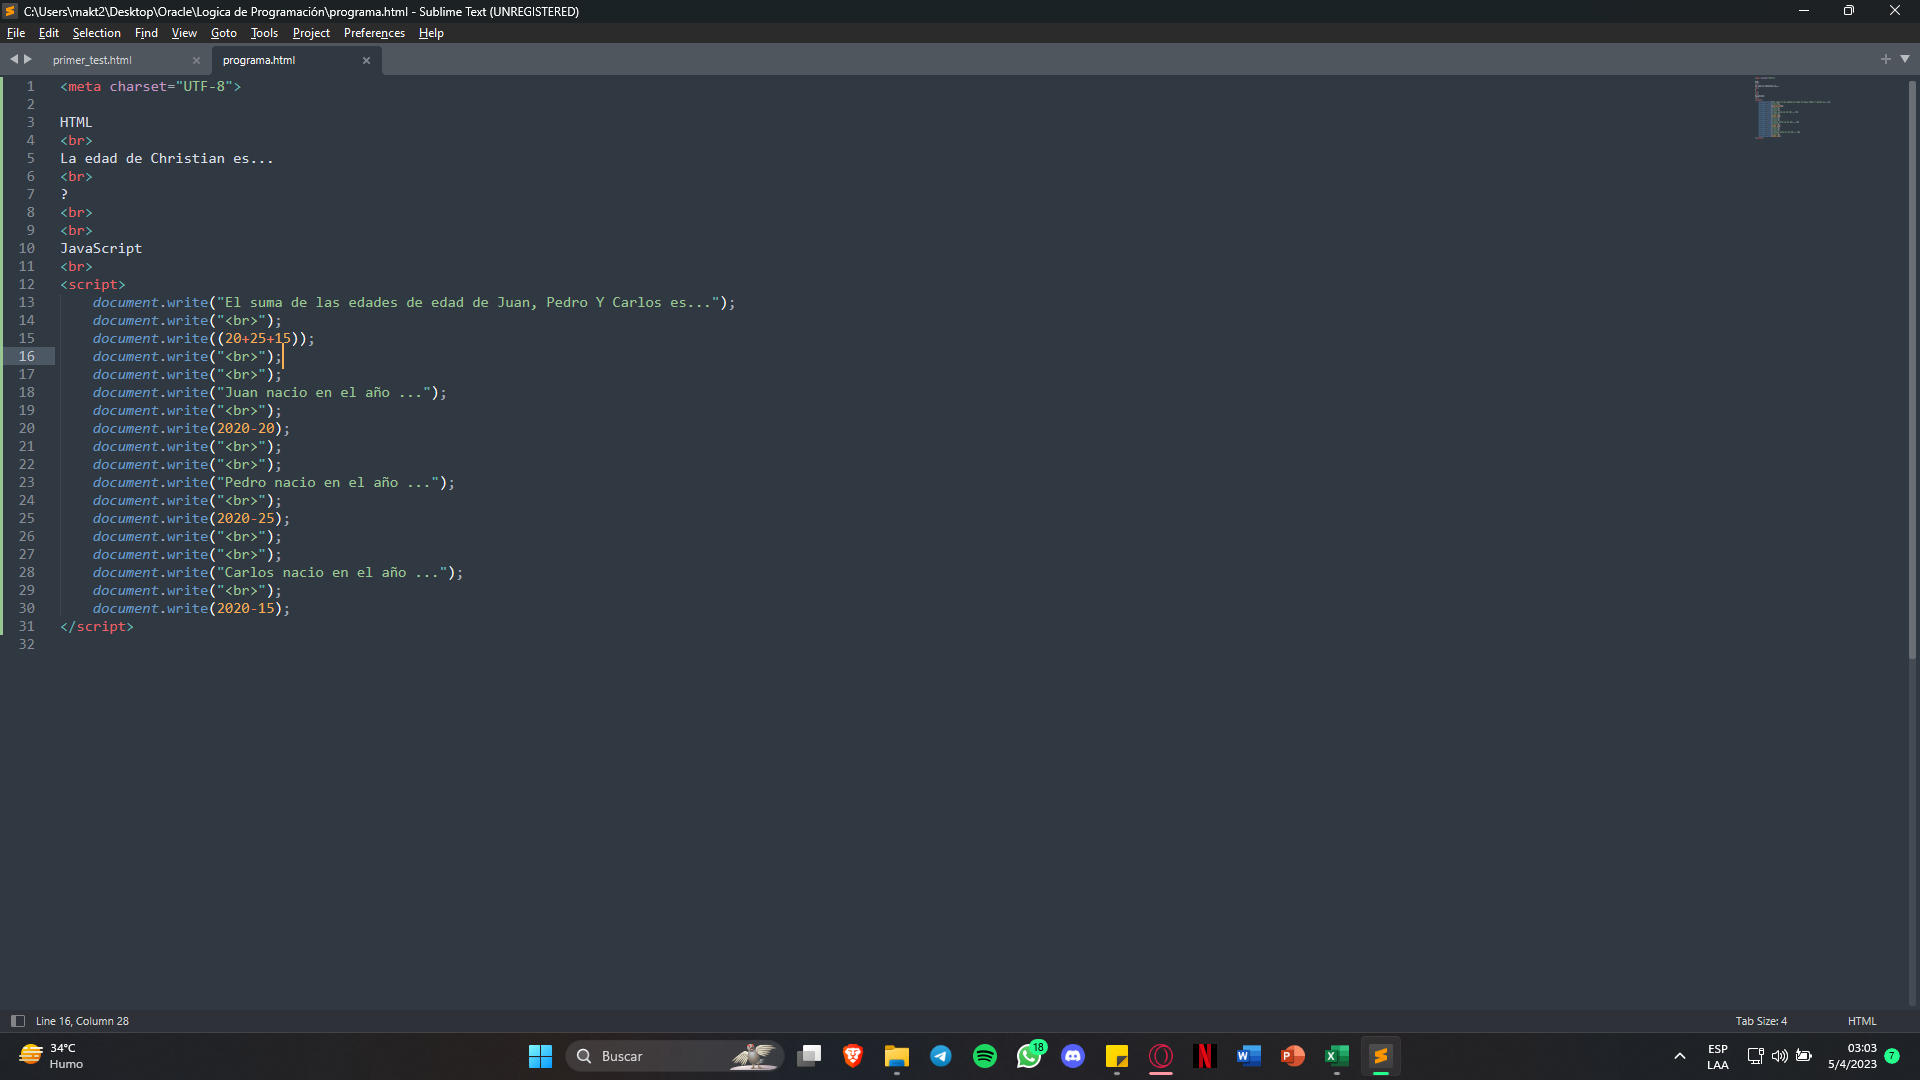Open Netflix from the taskbar
The width and height of the screenshot is (1920, 1080).
click(x=1205, y=1056)
